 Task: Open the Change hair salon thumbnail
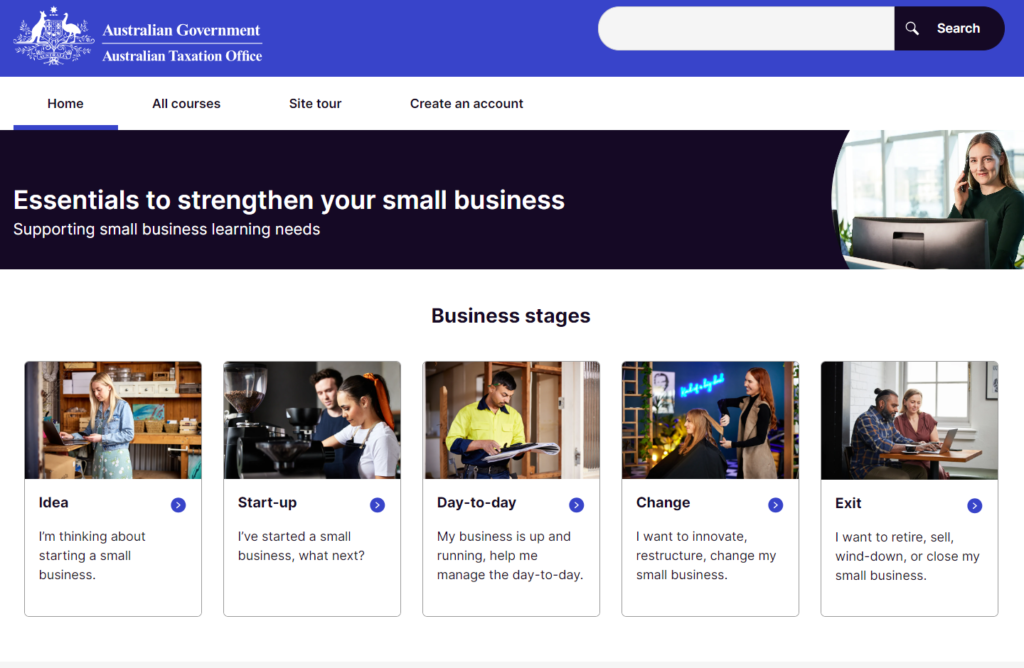pos(709,420)
